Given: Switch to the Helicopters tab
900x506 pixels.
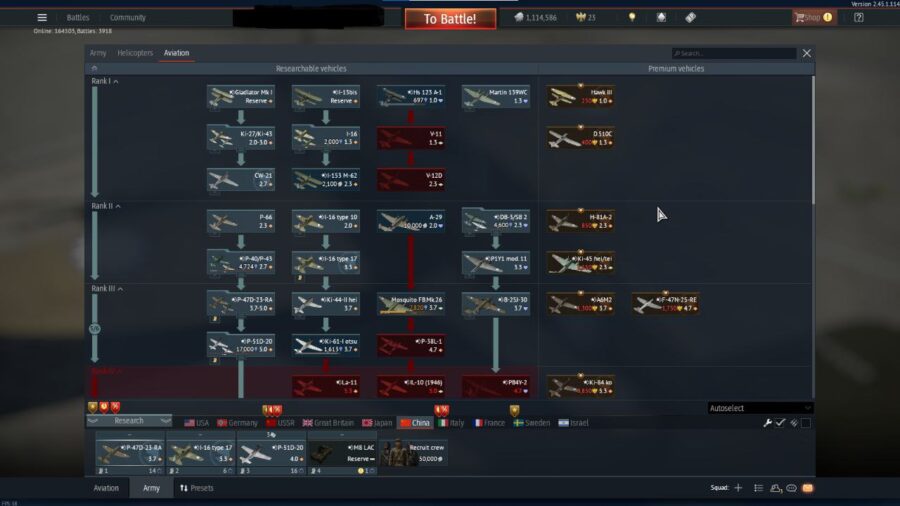Looking at the screenshot, I should pyautogui.click(x=134, y=53).
